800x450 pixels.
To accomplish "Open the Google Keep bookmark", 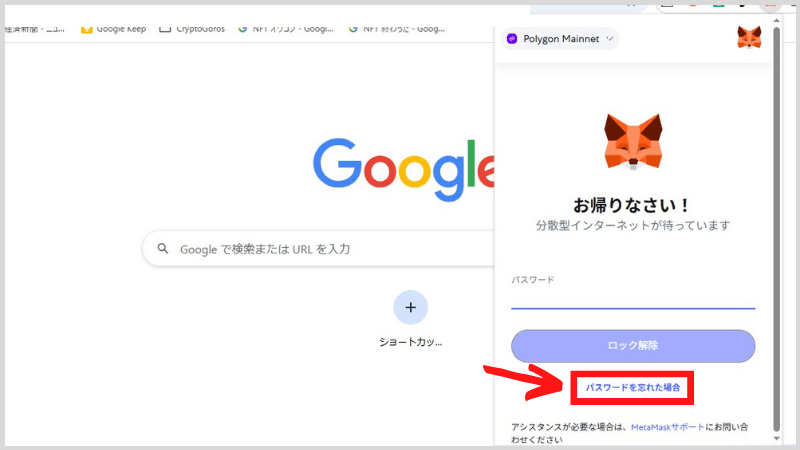I will (x=113, y=29).
